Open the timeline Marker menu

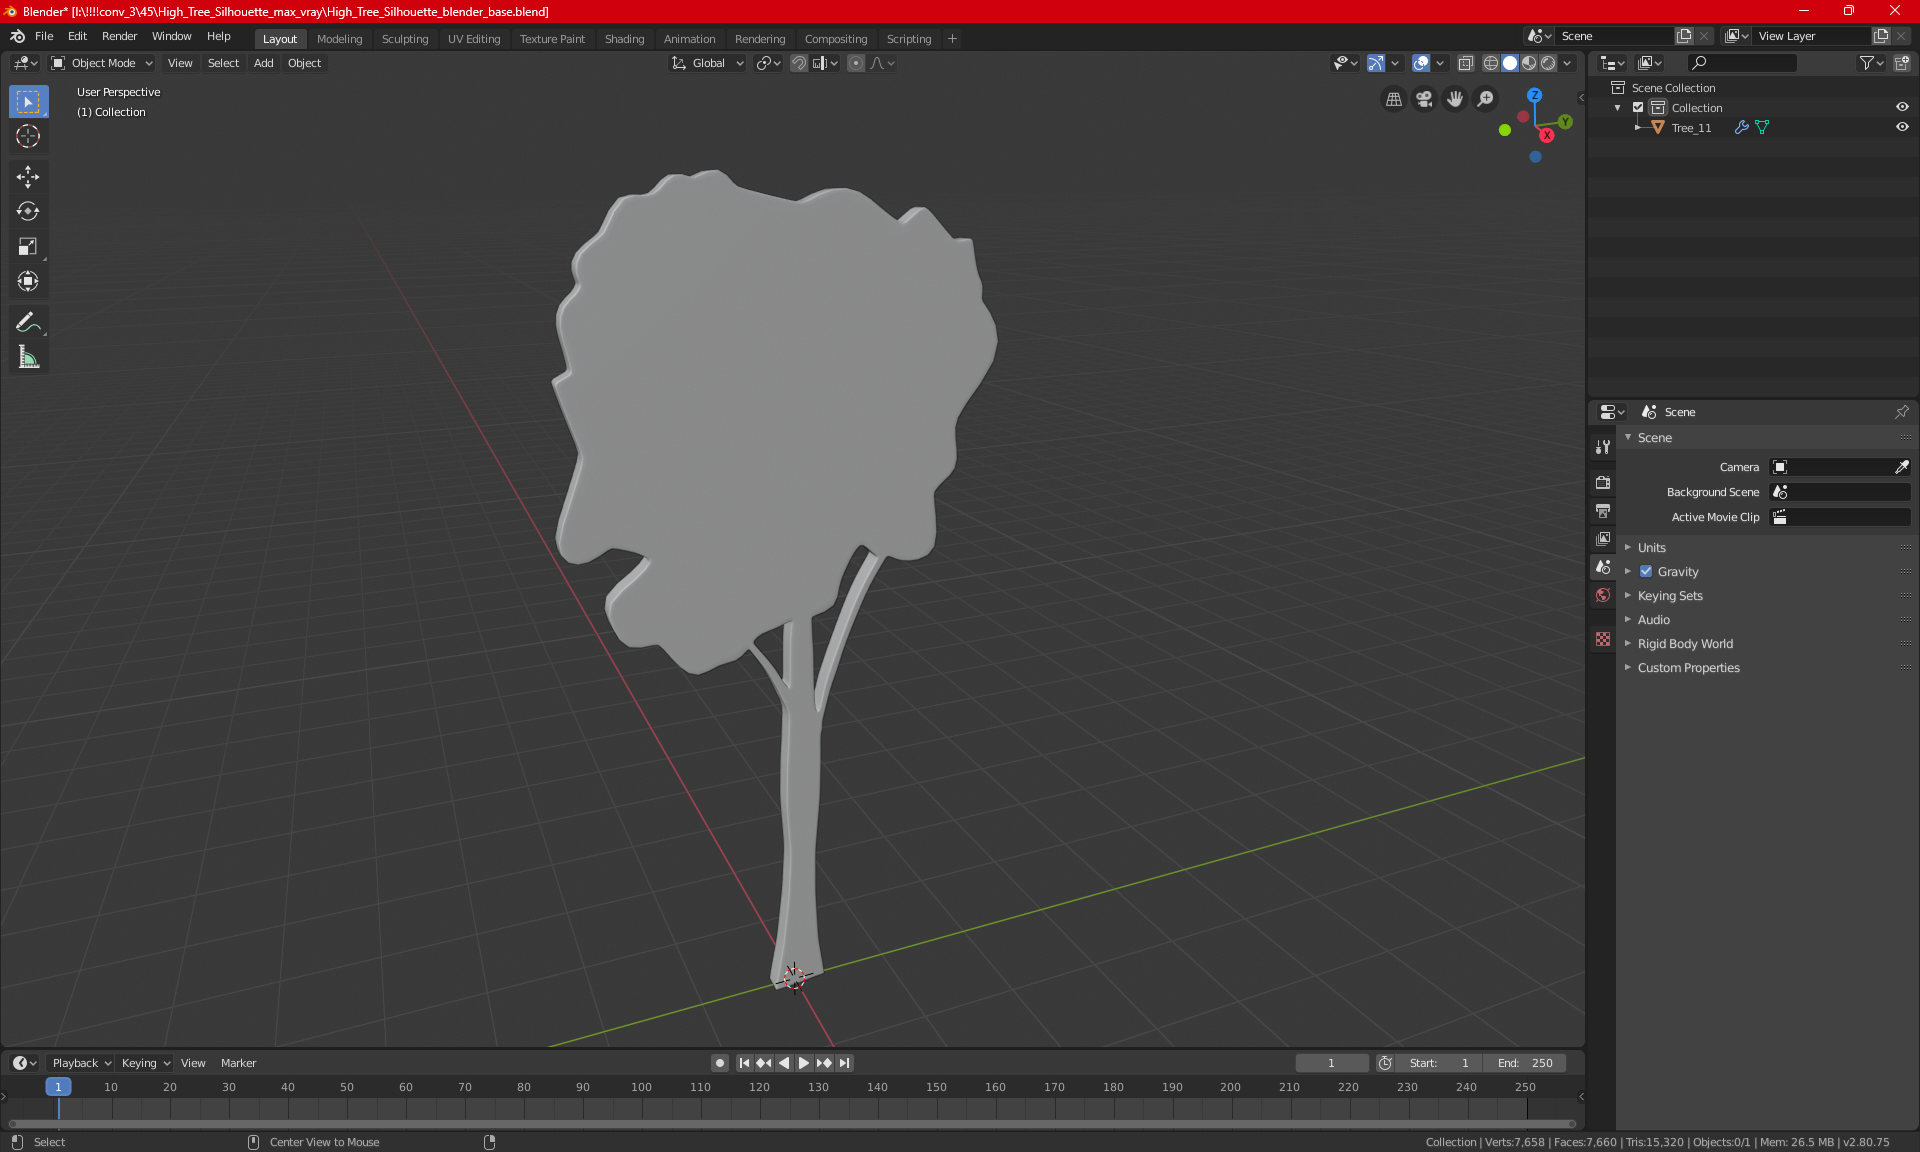coord(238,1063)
